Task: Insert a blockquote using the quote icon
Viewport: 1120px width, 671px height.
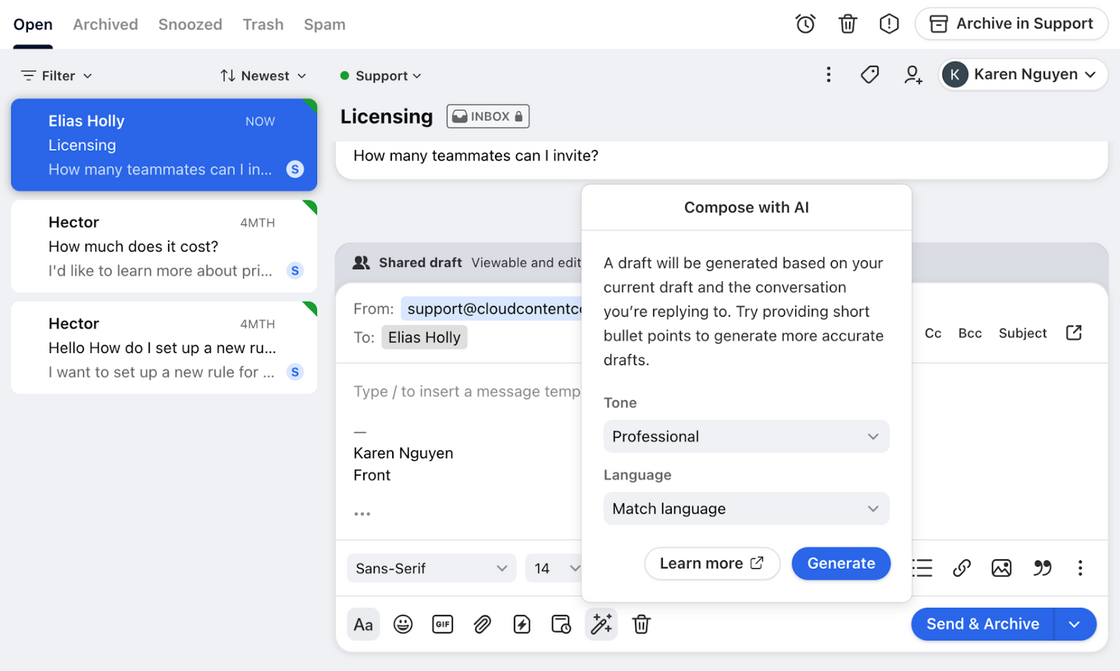Action: pyautogui.click(x=1042, y=567)
